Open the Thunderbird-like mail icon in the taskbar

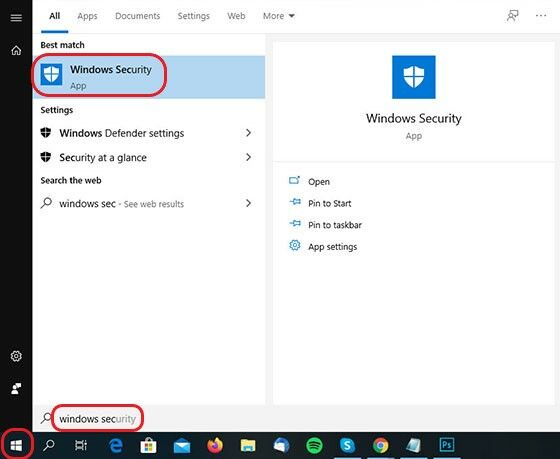pyautogui.click(x=281, y=446)
